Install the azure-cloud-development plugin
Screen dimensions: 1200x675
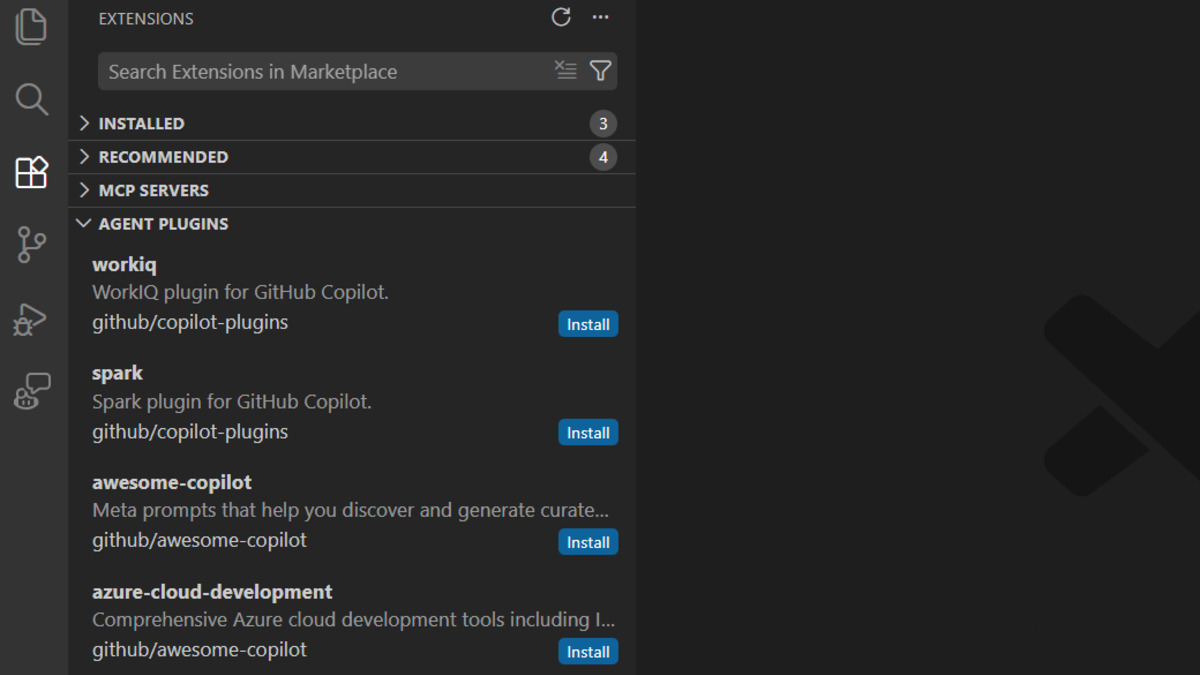click(587, 651)
